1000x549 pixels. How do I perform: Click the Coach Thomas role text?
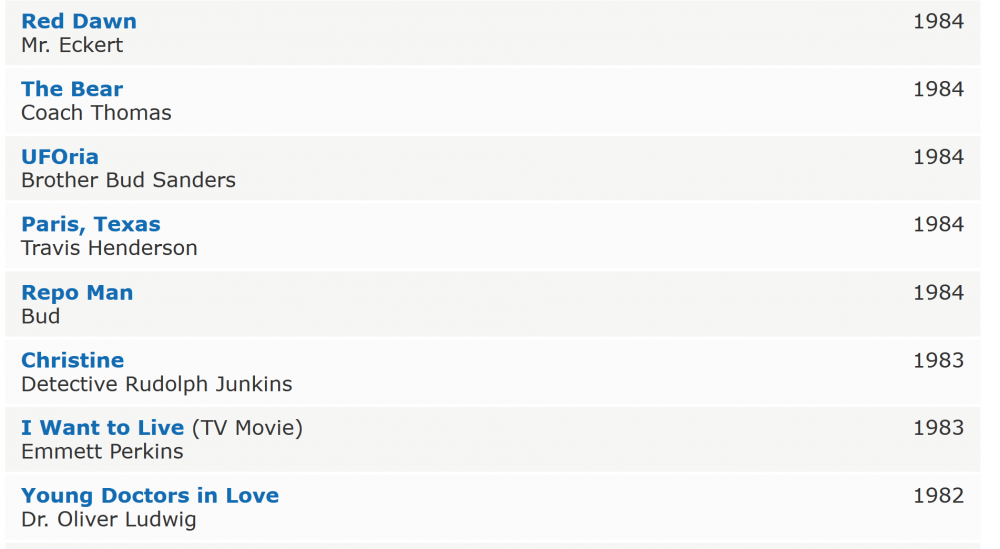click(96, 113)
